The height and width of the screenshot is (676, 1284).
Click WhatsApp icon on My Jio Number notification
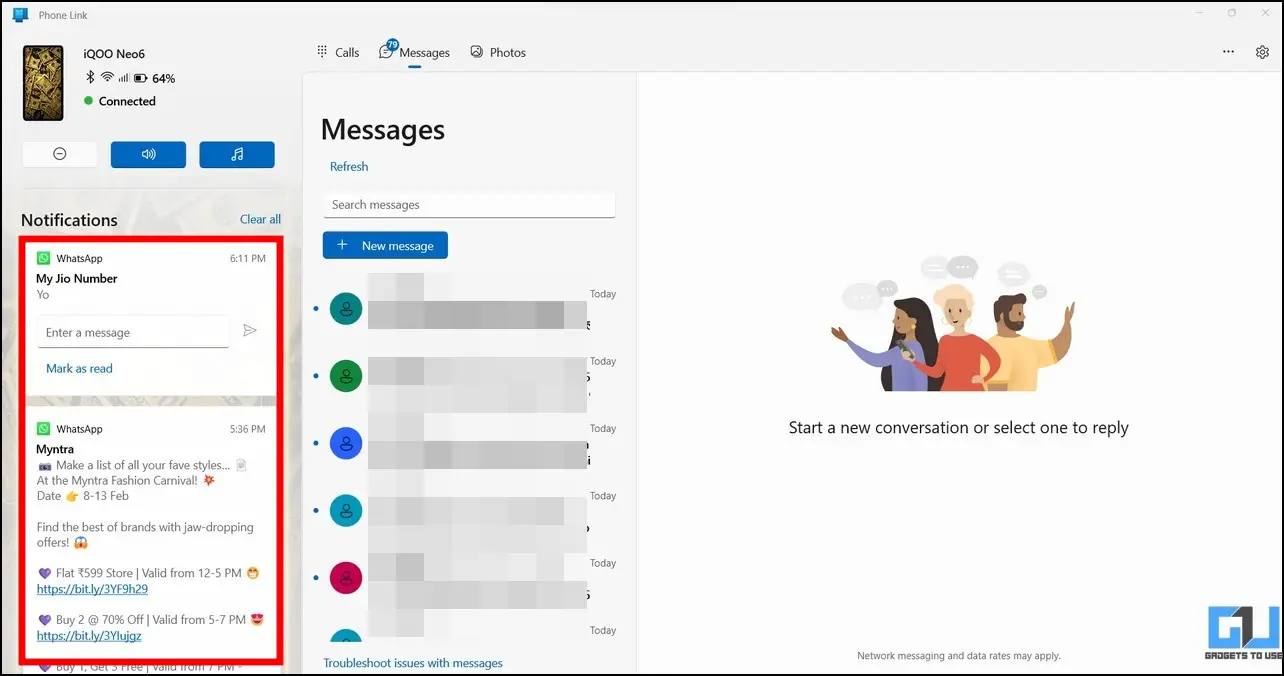(43, 258)
